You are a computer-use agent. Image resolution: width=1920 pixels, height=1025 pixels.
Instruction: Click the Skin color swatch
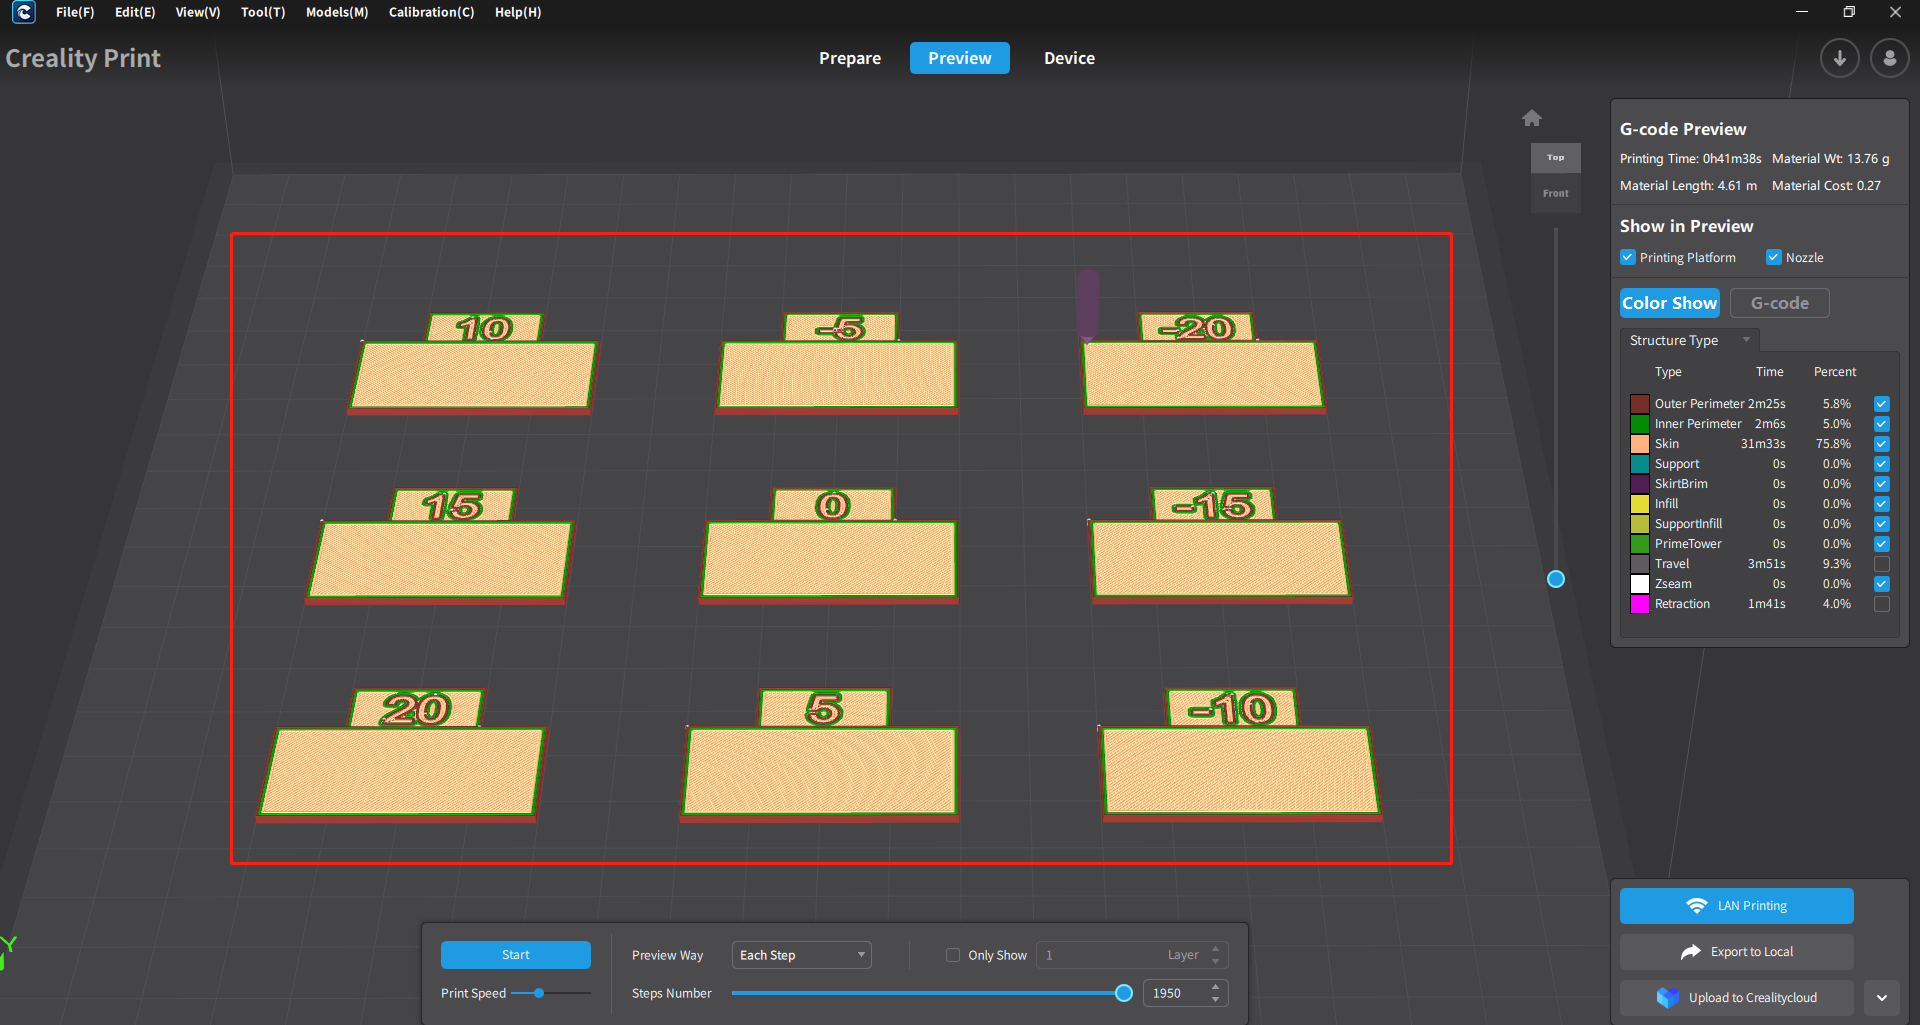[x=1640, y=444]
